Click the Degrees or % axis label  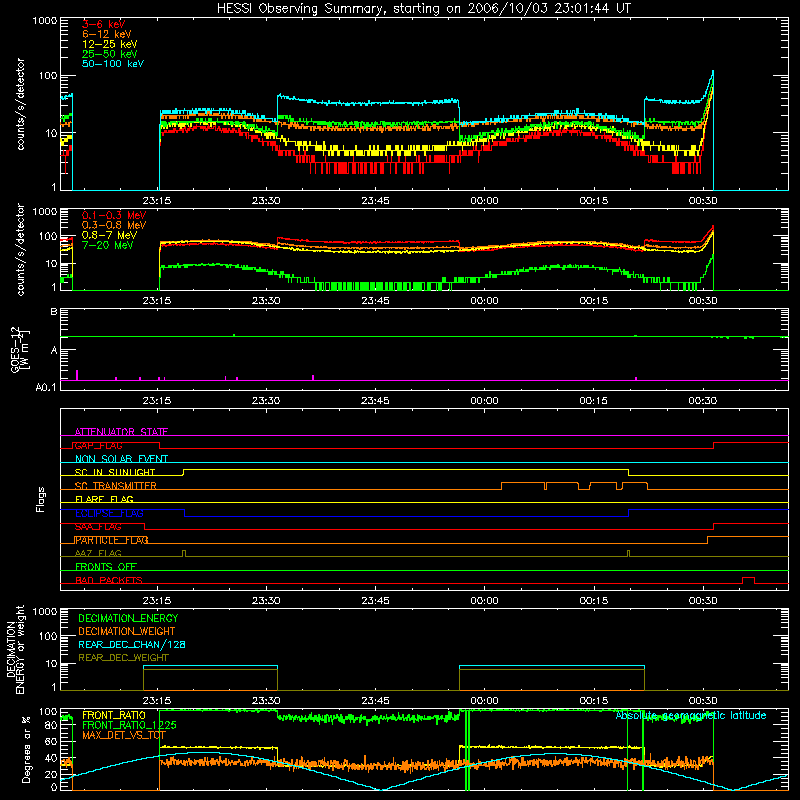[26, 749]
